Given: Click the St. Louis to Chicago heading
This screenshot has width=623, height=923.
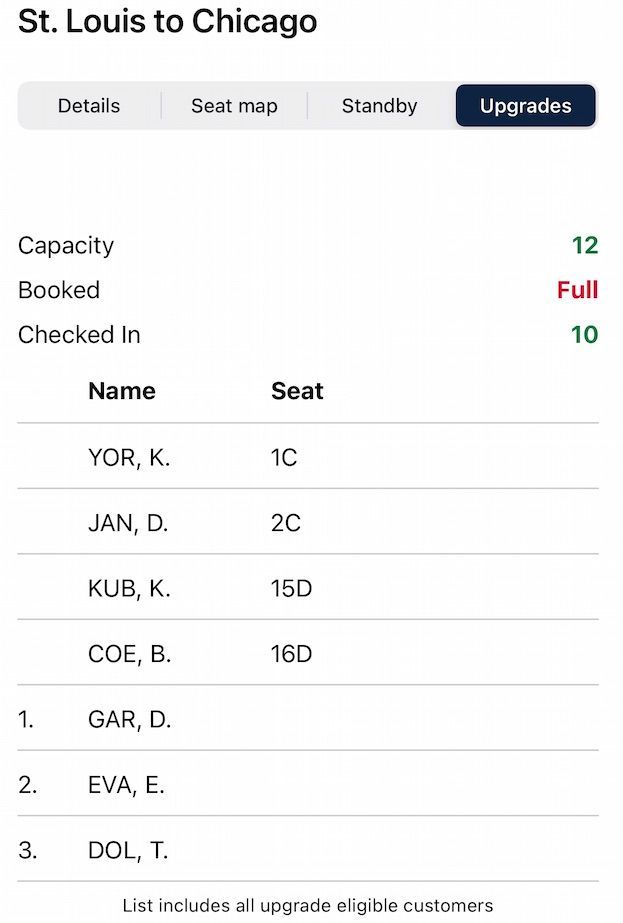Looking at the screenshot, I should point(168,22).
